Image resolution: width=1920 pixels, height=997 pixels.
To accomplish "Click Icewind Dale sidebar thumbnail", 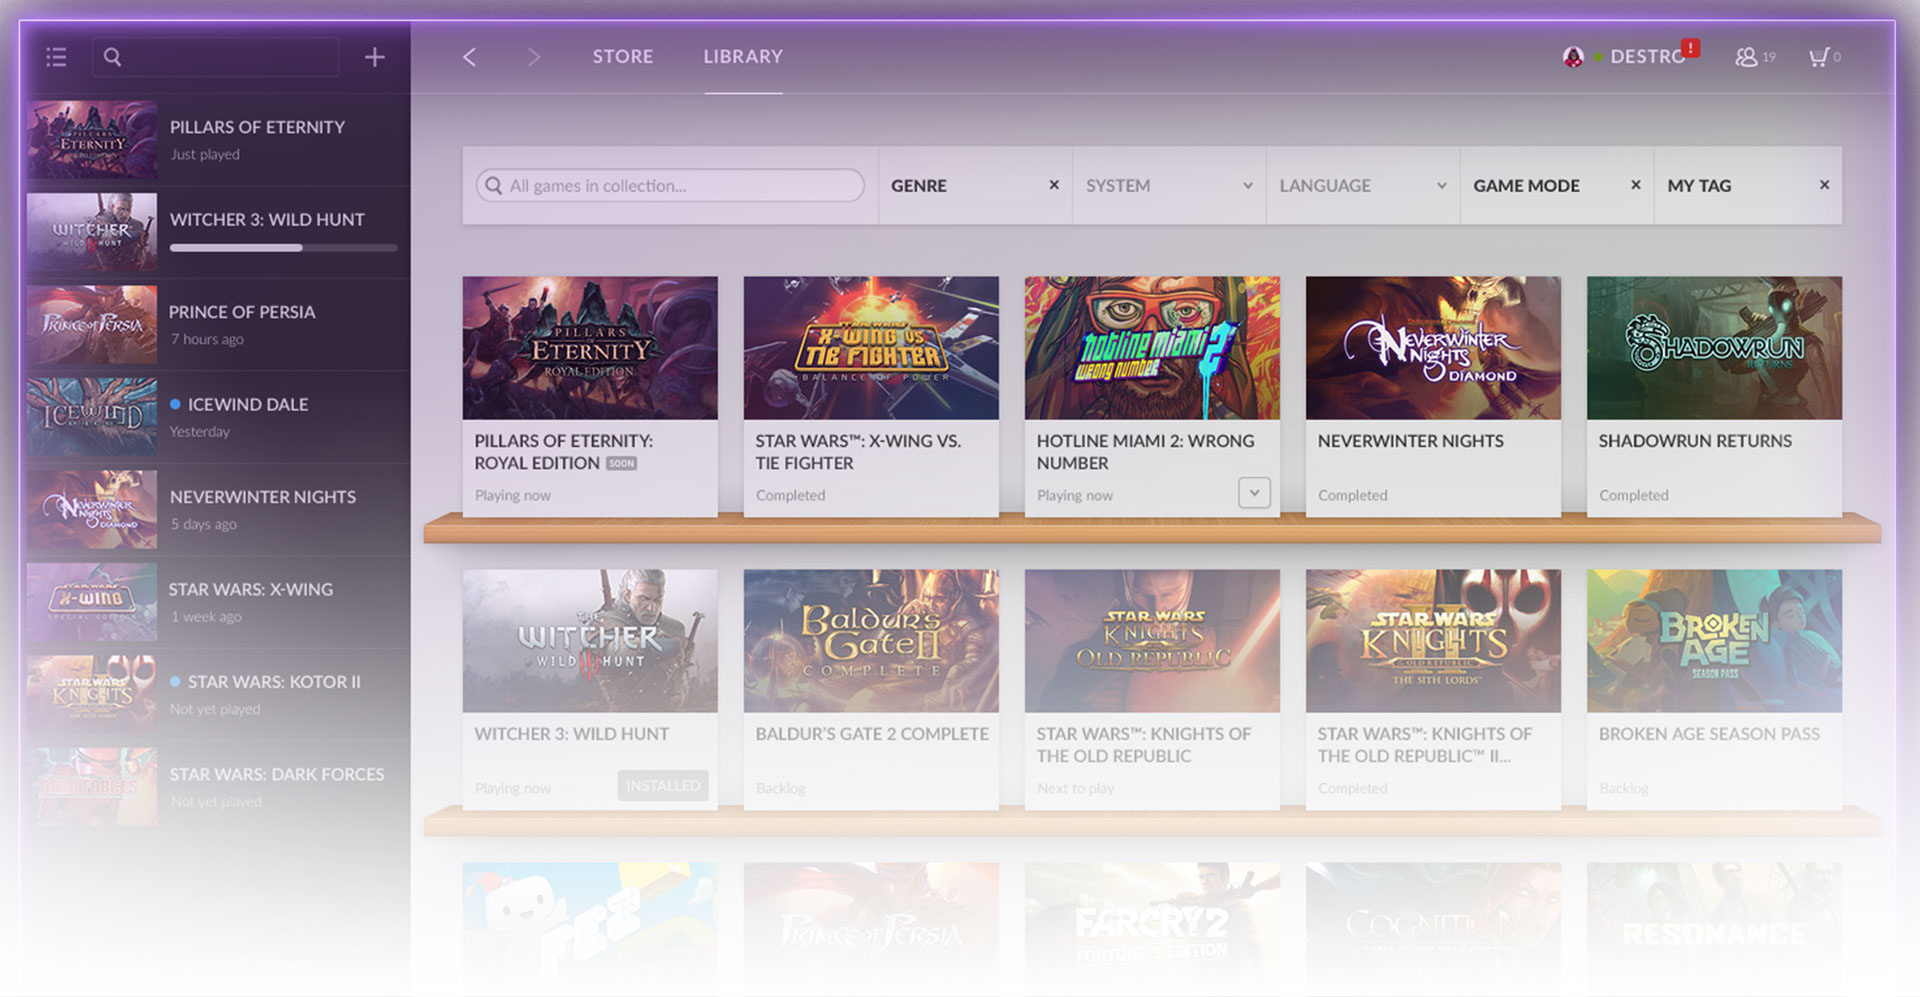I will point(92,417).
